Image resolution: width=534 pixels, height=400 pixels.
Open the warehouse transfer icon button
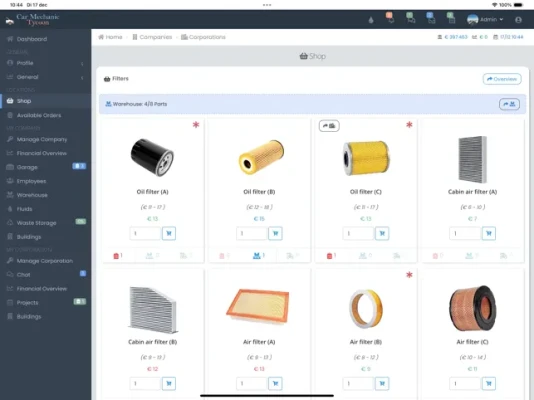[x=509, y=104]
